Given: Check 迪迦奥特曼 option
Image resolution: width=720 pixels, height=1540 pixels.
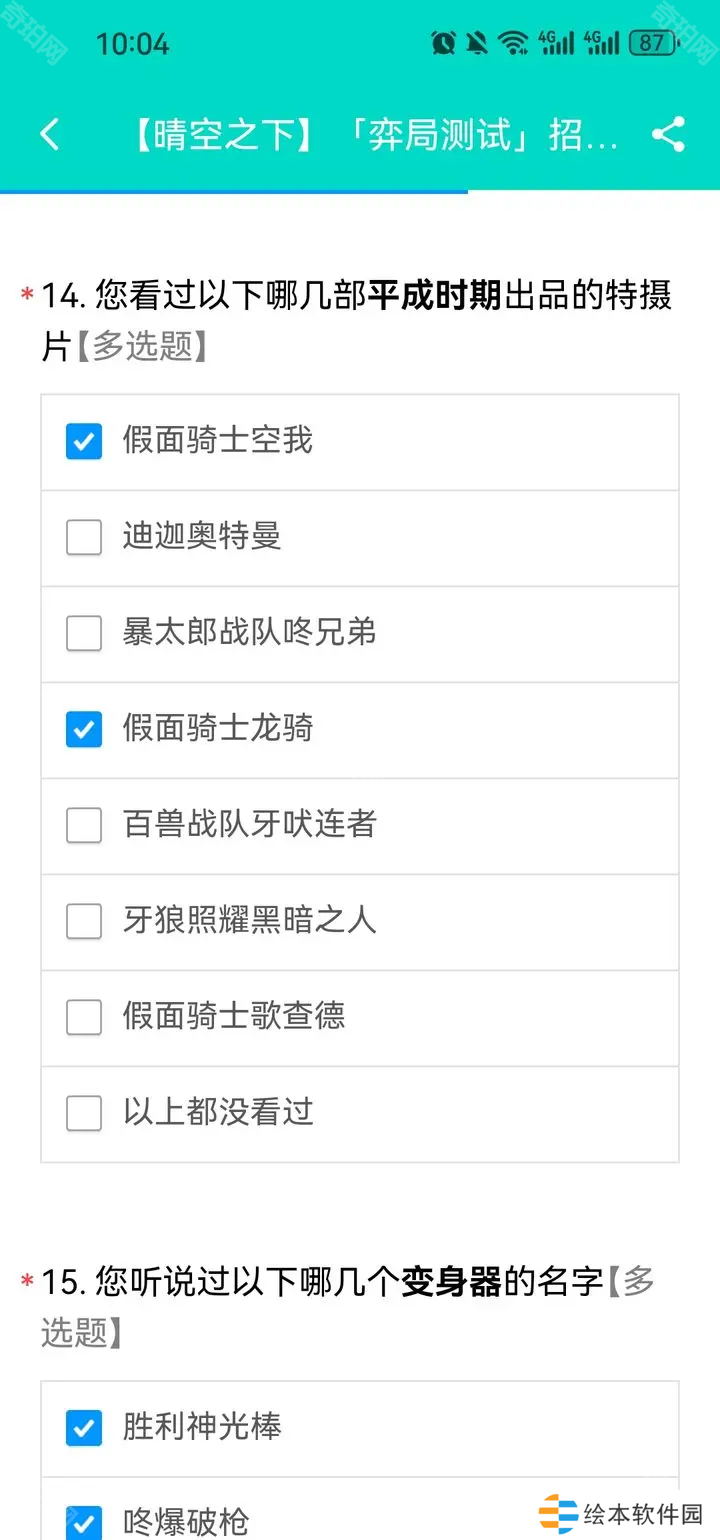Looking at the screenshot, I should click(x=84, y=537).
